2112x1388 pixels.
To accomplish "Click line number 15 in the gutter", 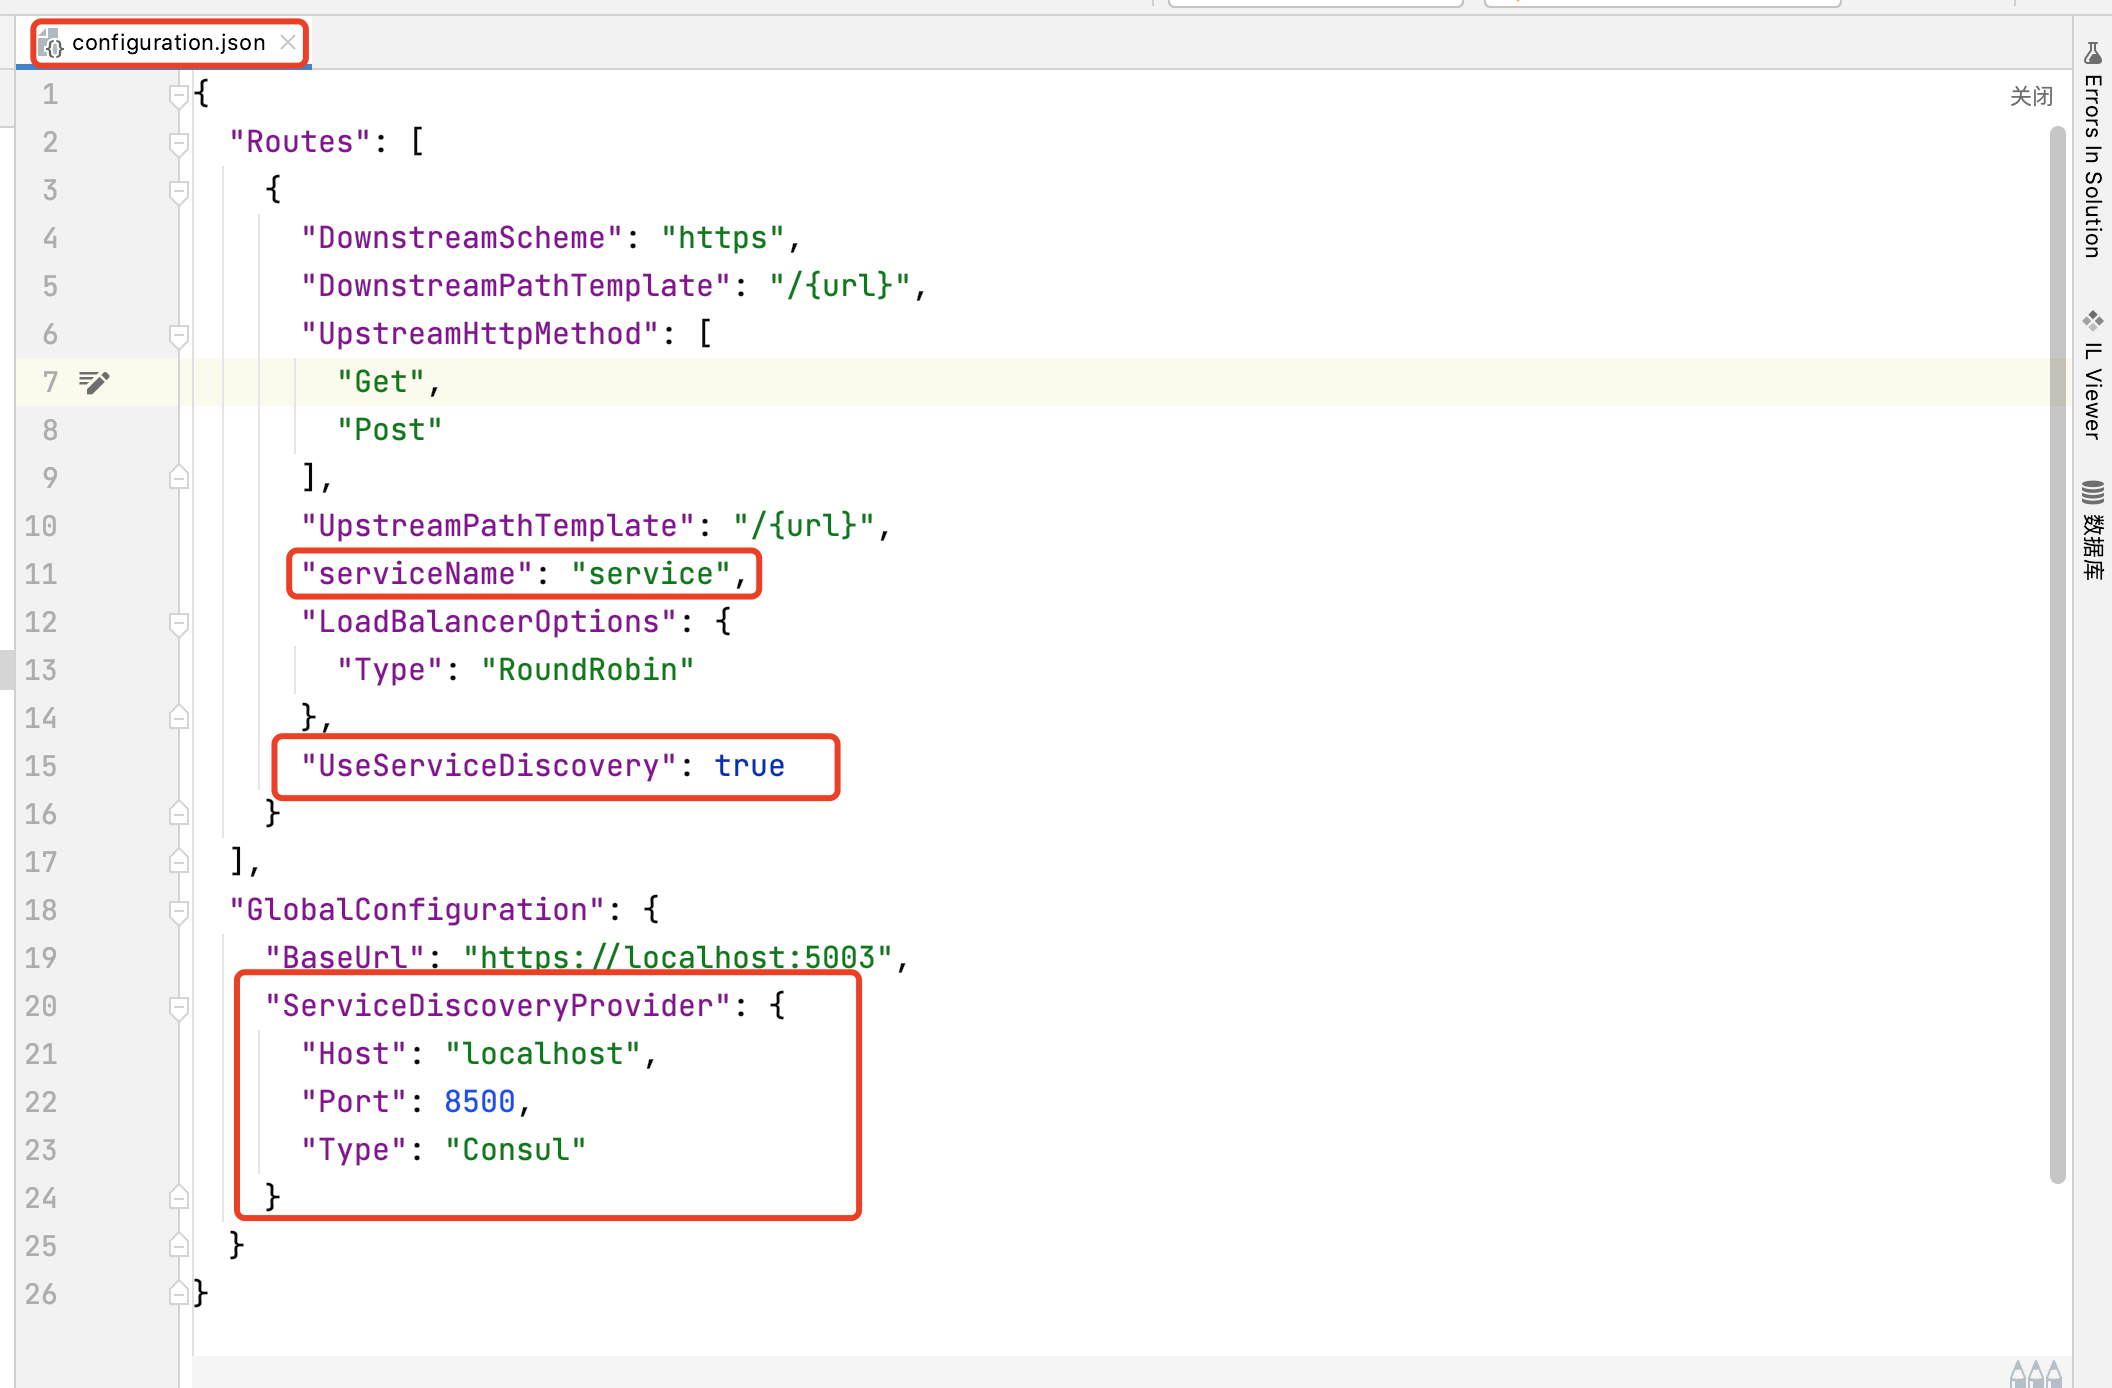I will (x=41, y=766).
